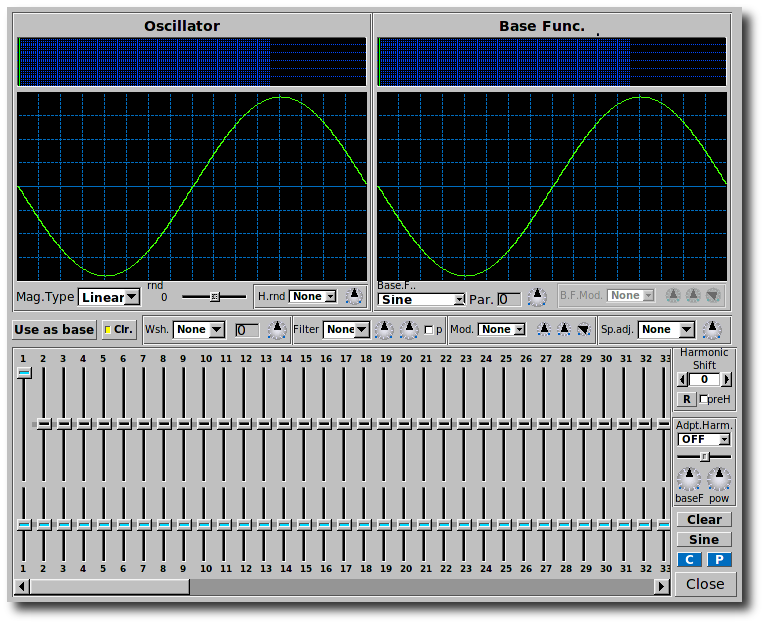This screenshot has width=765, height=625.
Task: Enable the preH checkbox
Action: [704, 399]
